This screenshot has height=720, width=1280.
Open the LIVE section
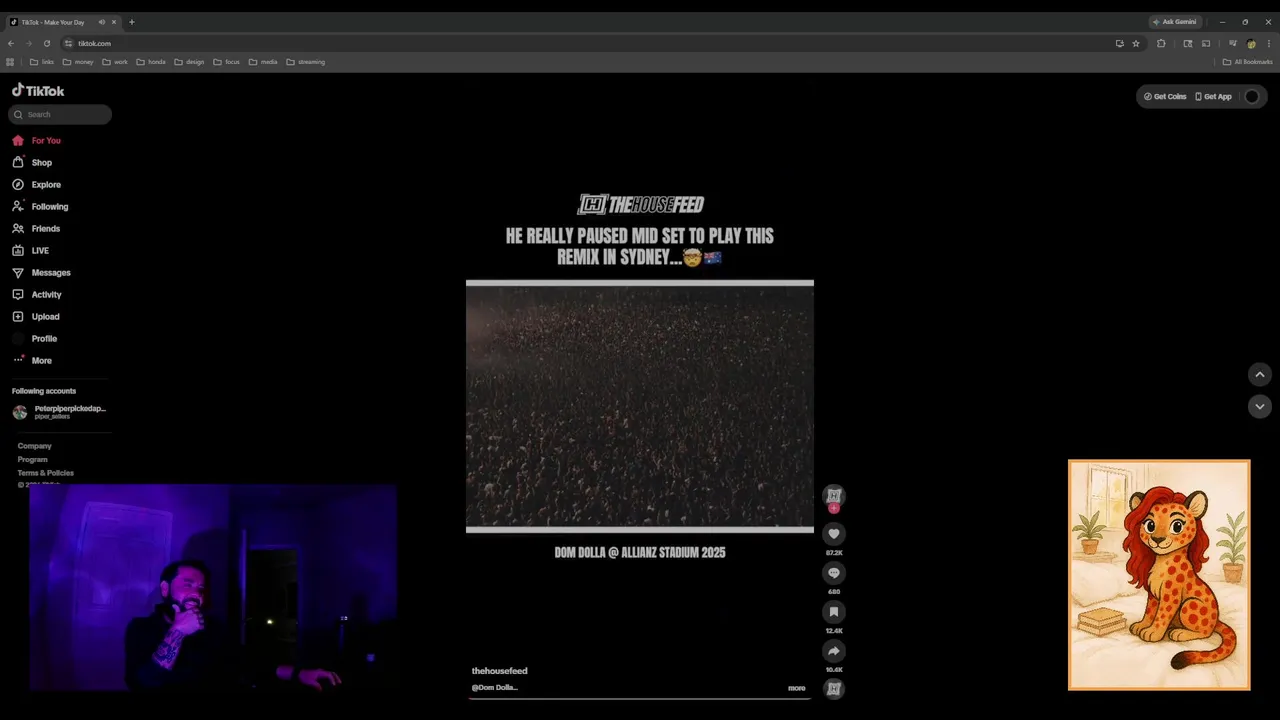[x=31, y=250]
